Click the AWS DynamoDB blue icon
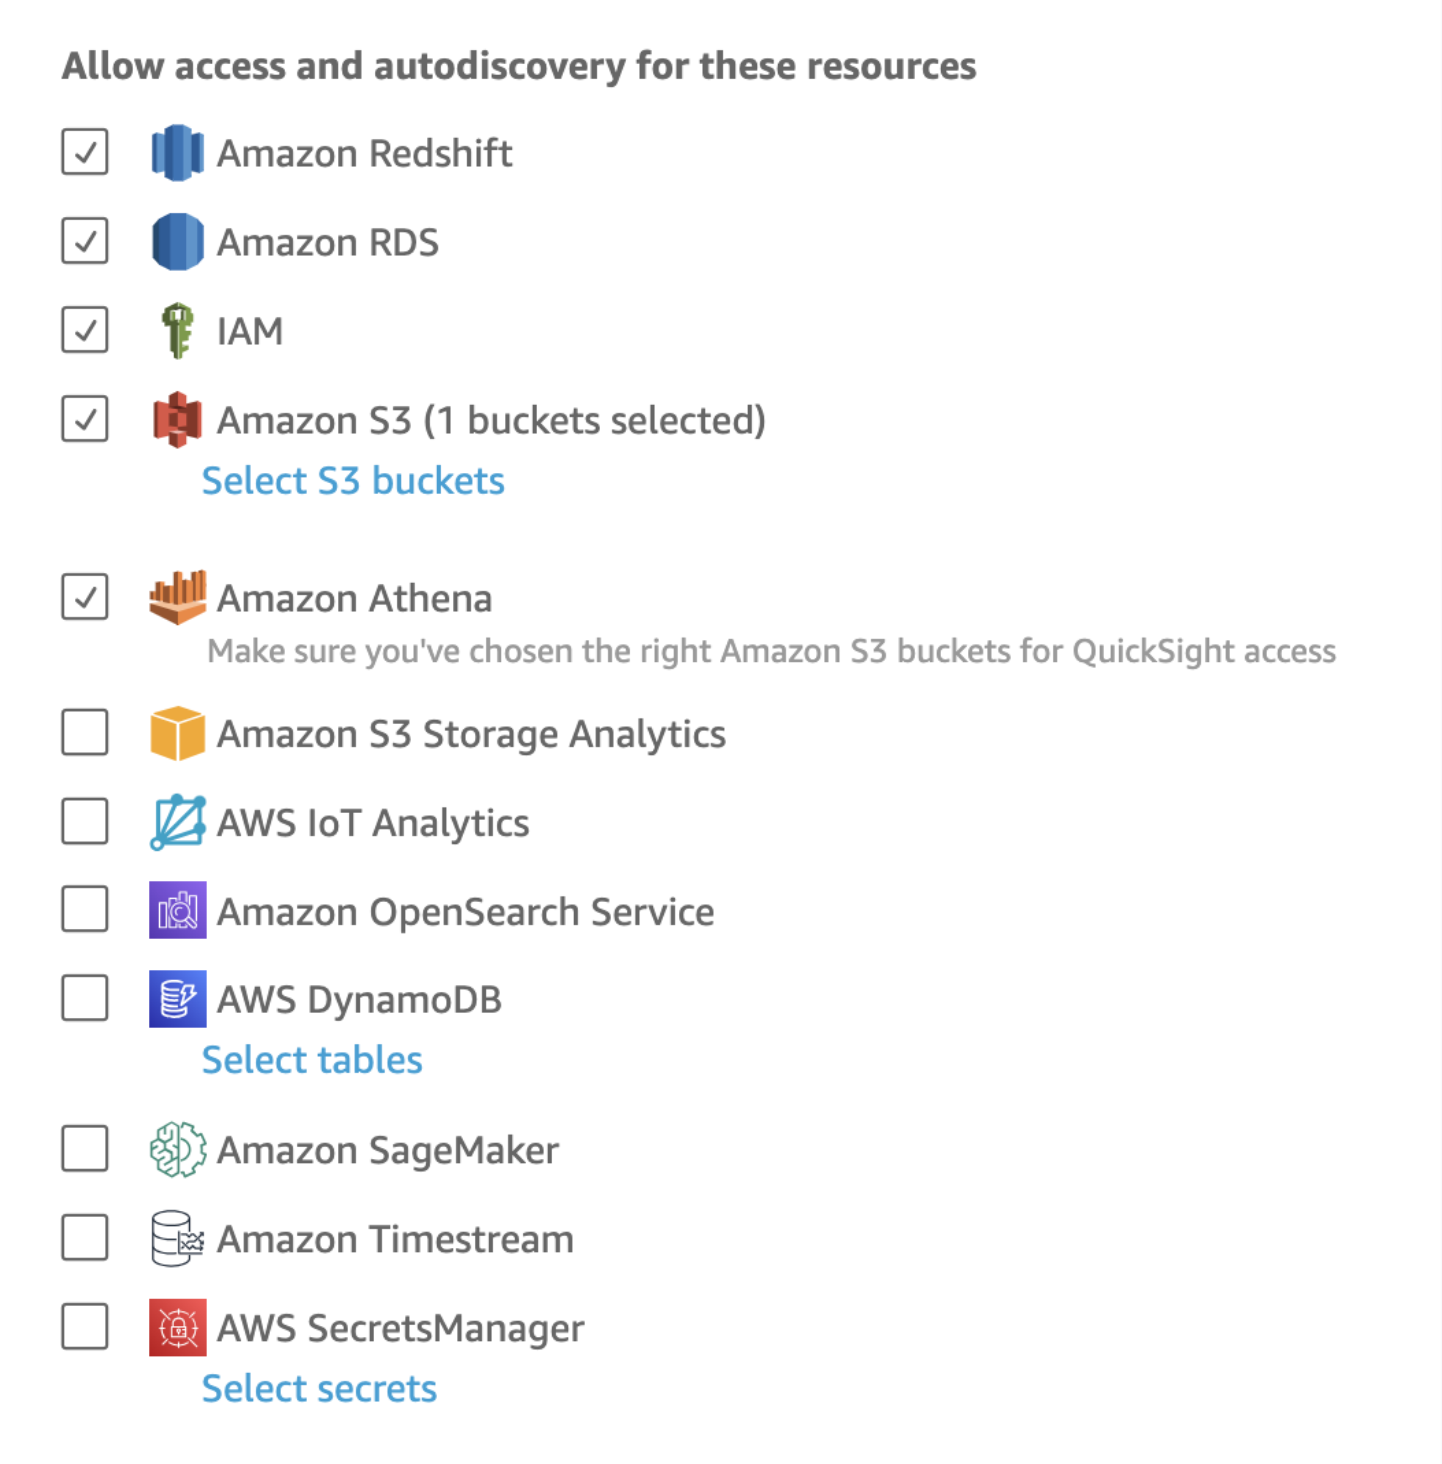The image size is (1442, 1464). tap(177, 999)
